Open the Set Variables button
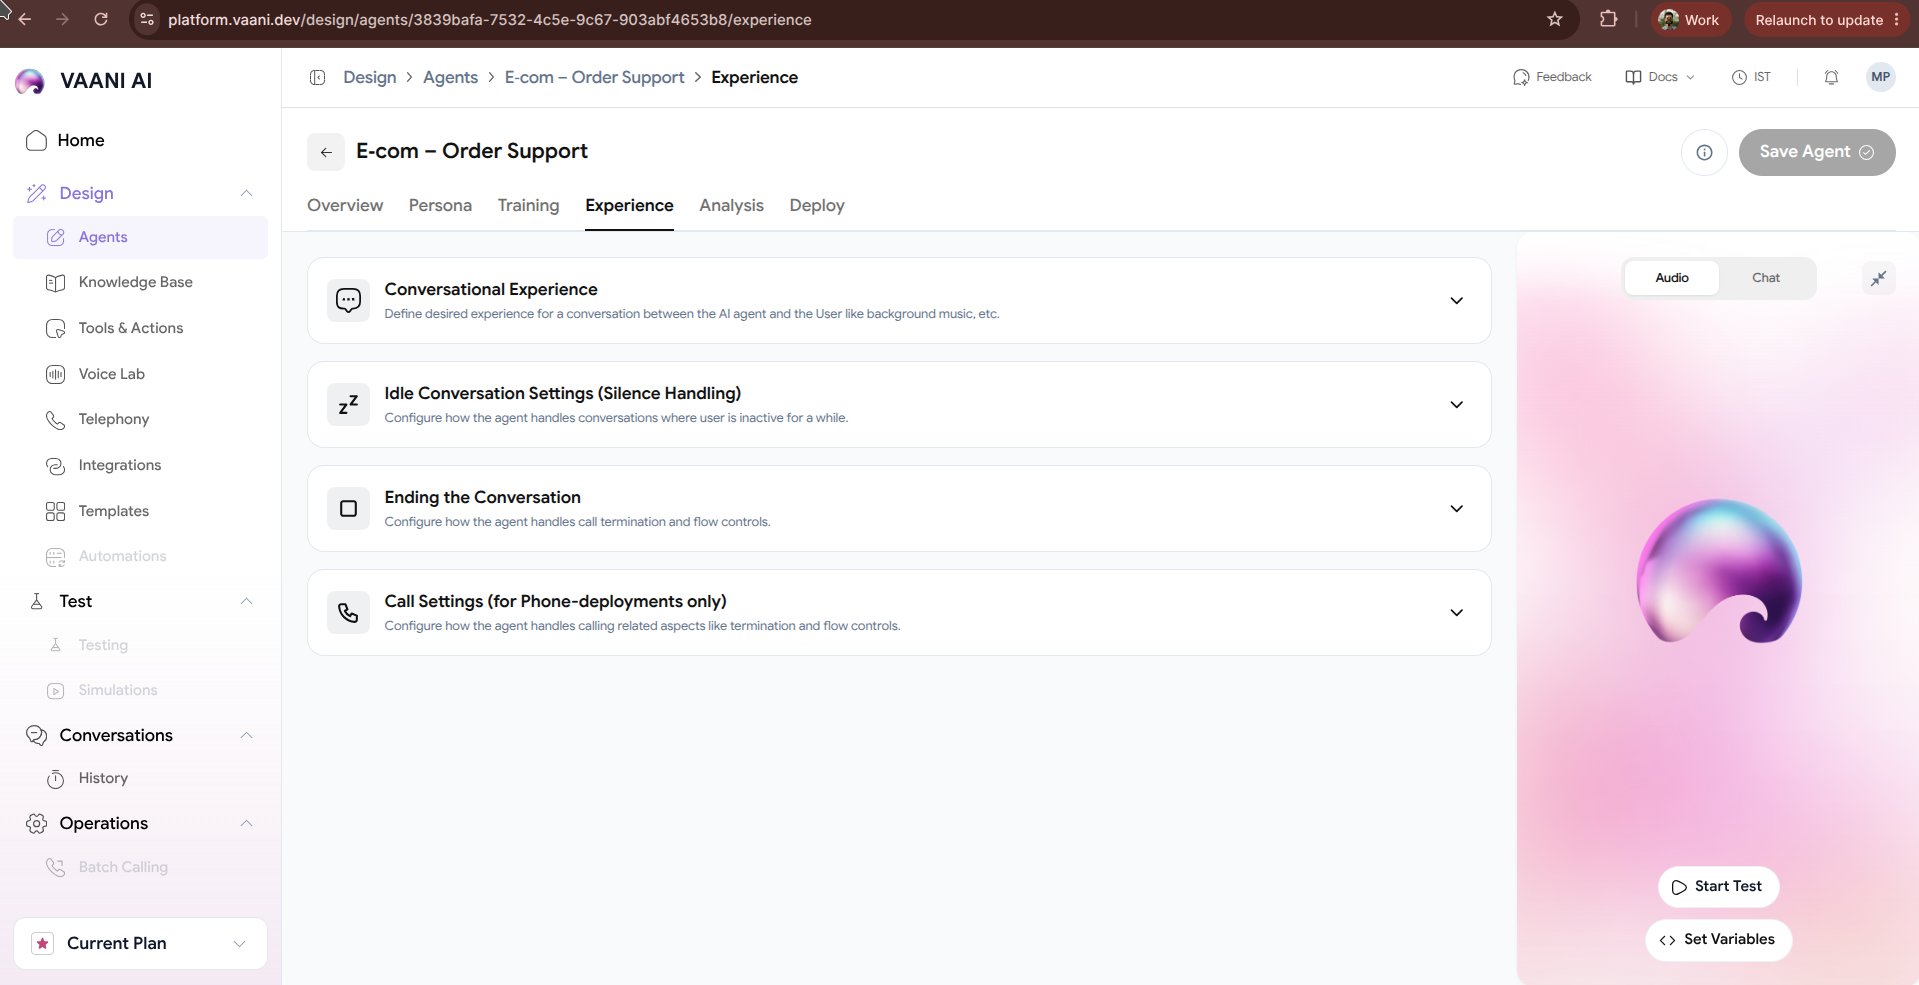 tap(1718, 939)
